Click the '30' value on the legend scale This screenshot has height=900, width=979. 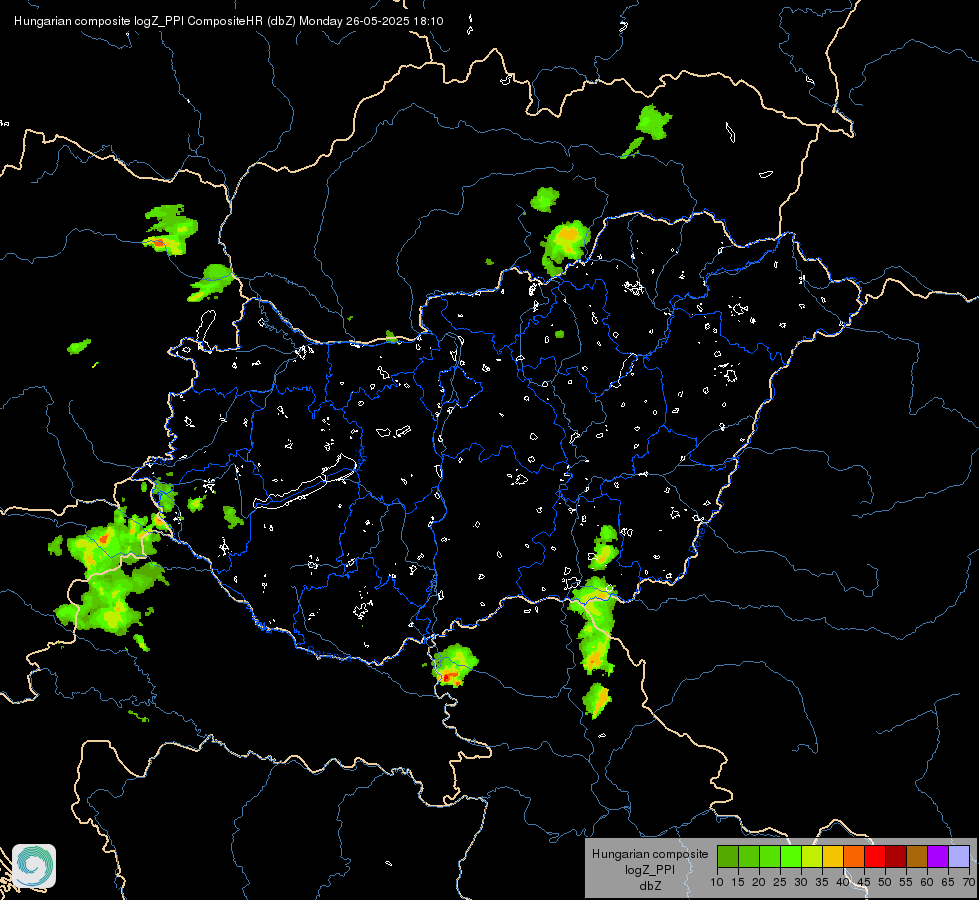[801, 883]
